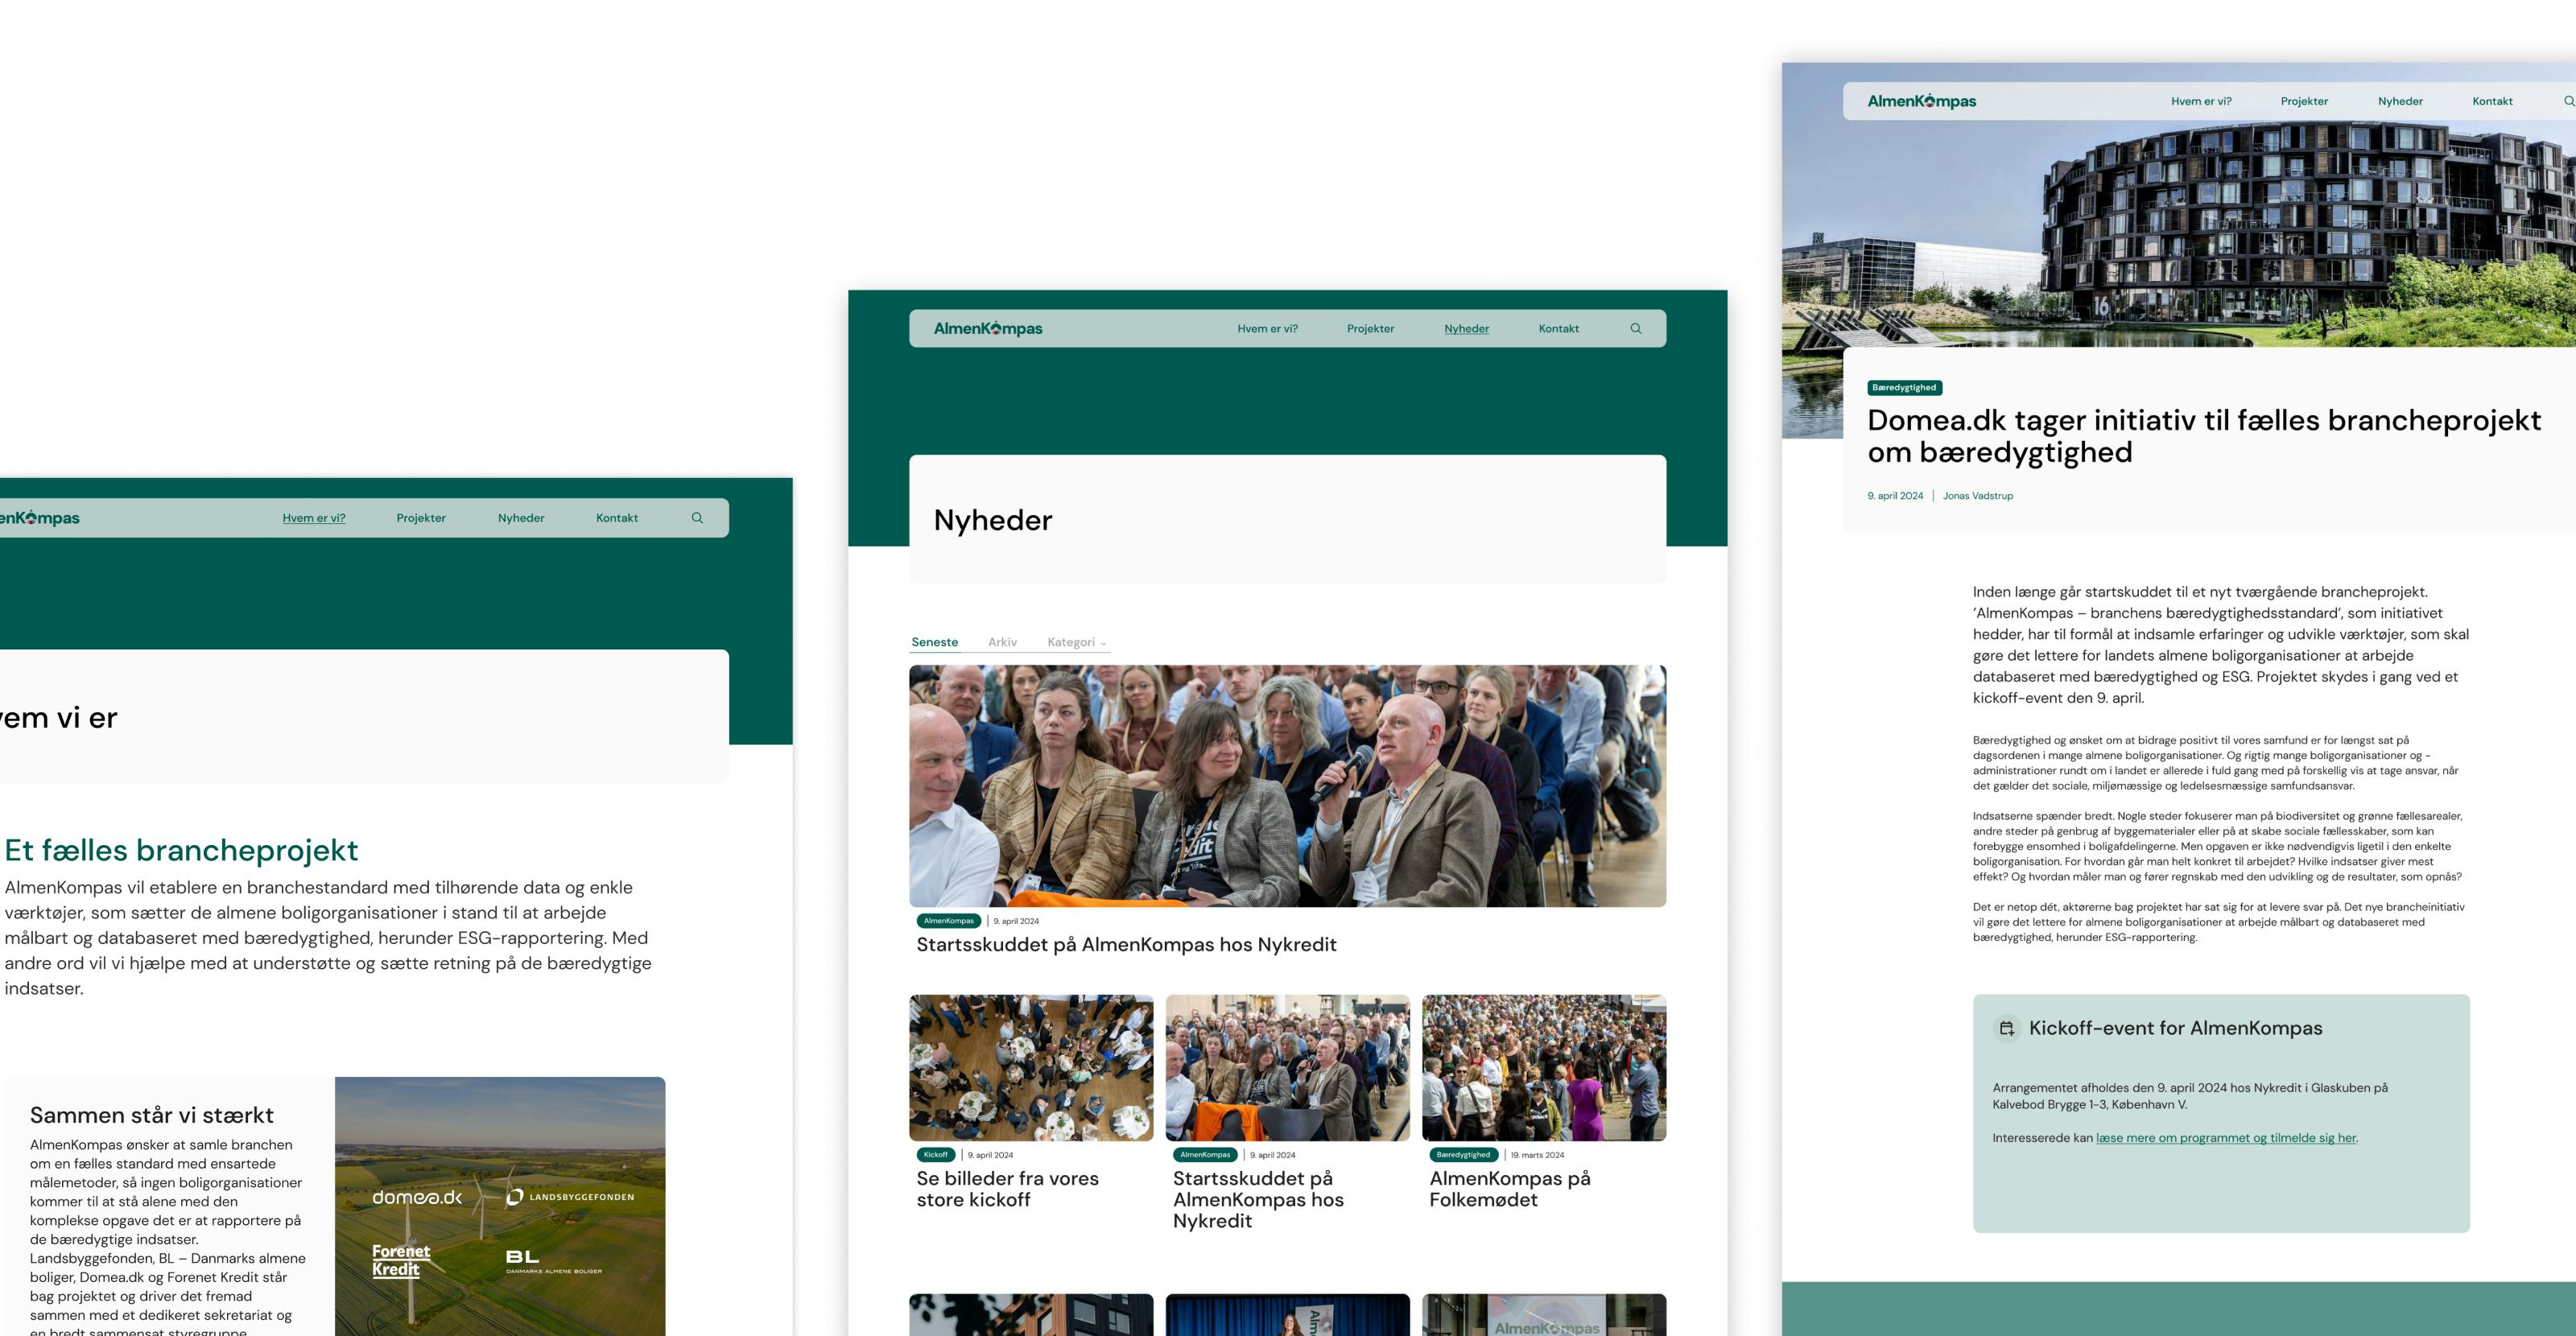Open Projekter in the article page navbar
2576x1336 pixels.
[2304, 101]
